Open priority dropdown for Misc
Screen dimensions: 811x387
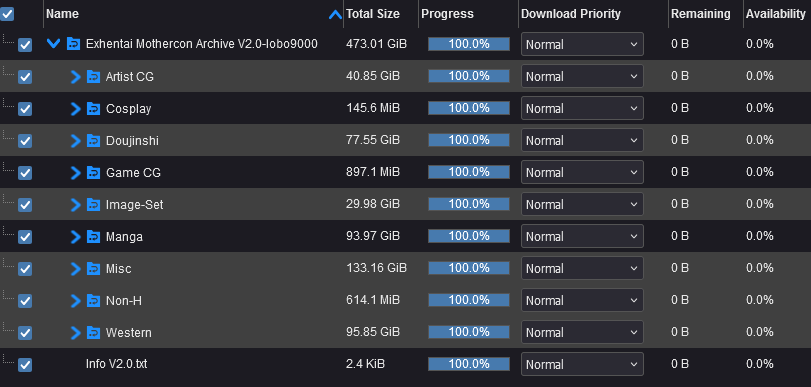582,268
